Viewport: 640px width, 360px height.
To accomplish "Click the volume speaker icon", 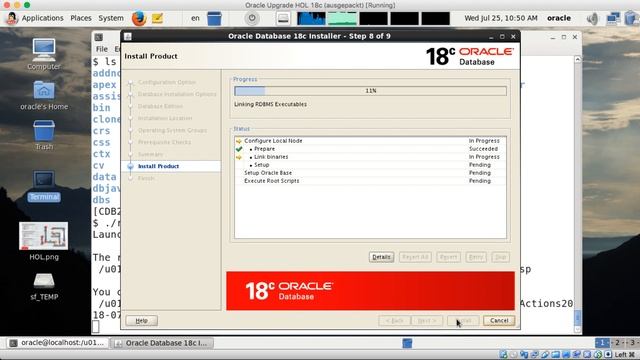I will 593,18.
